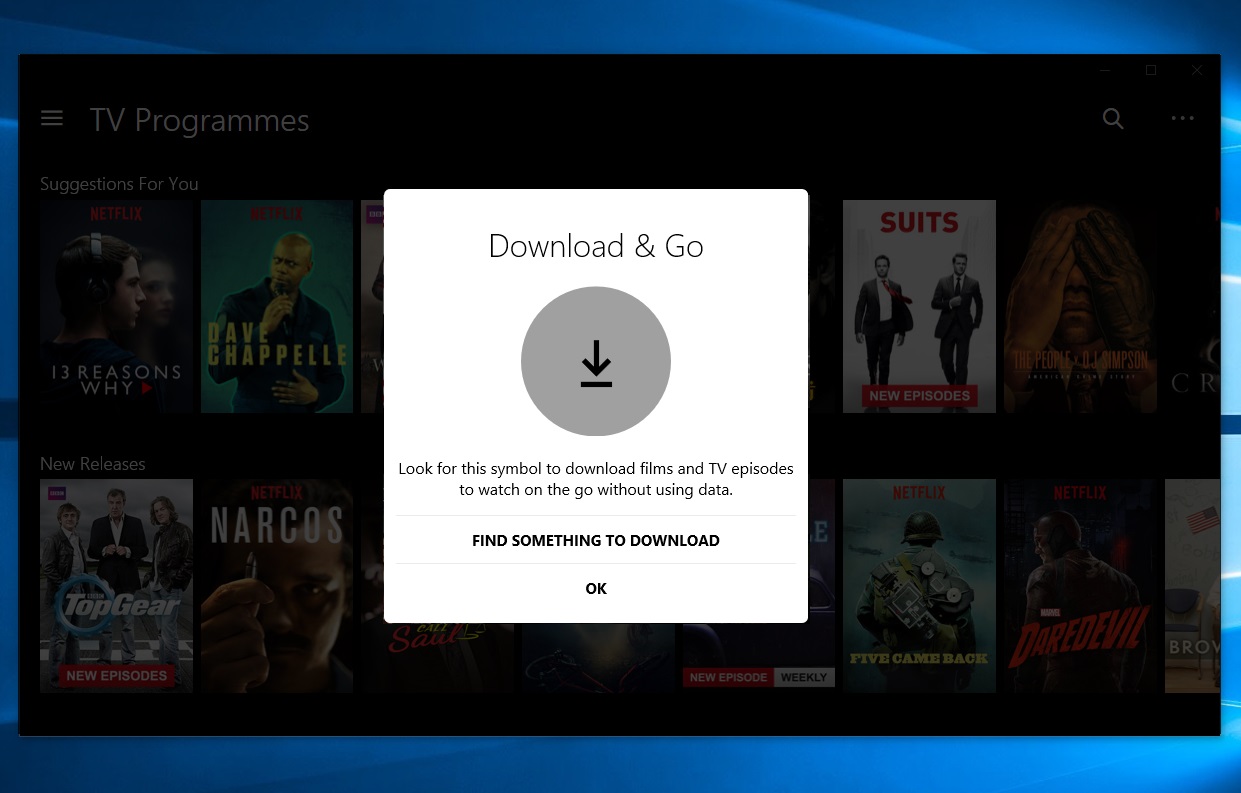Maximize the Netflix window

1151,70
